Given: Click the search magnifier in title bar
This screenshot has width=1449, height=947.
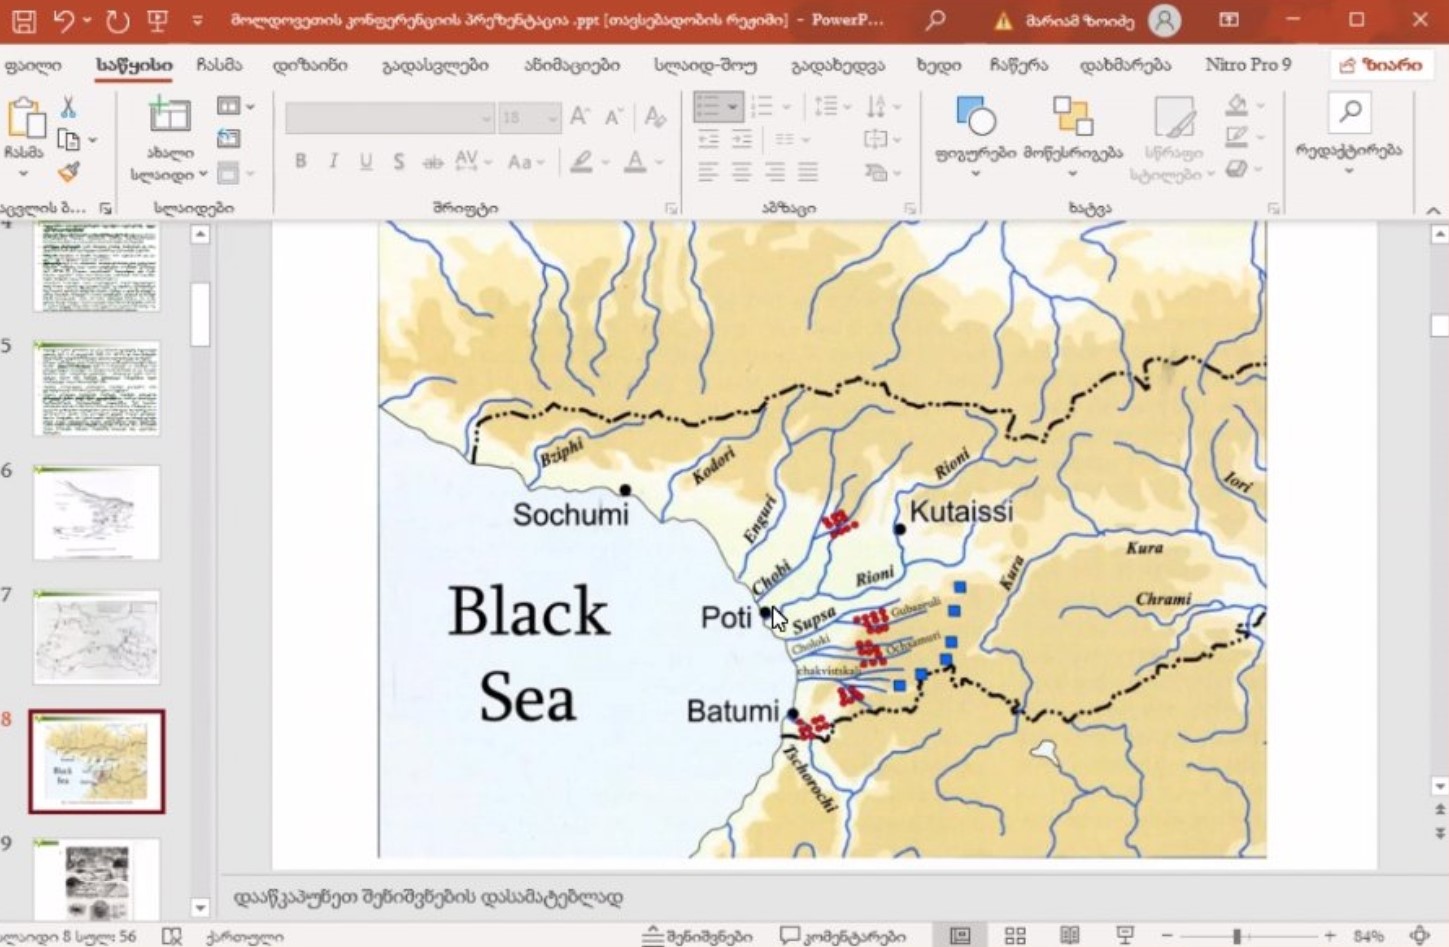Looking at the screenshot, I should tap(935, 20).
